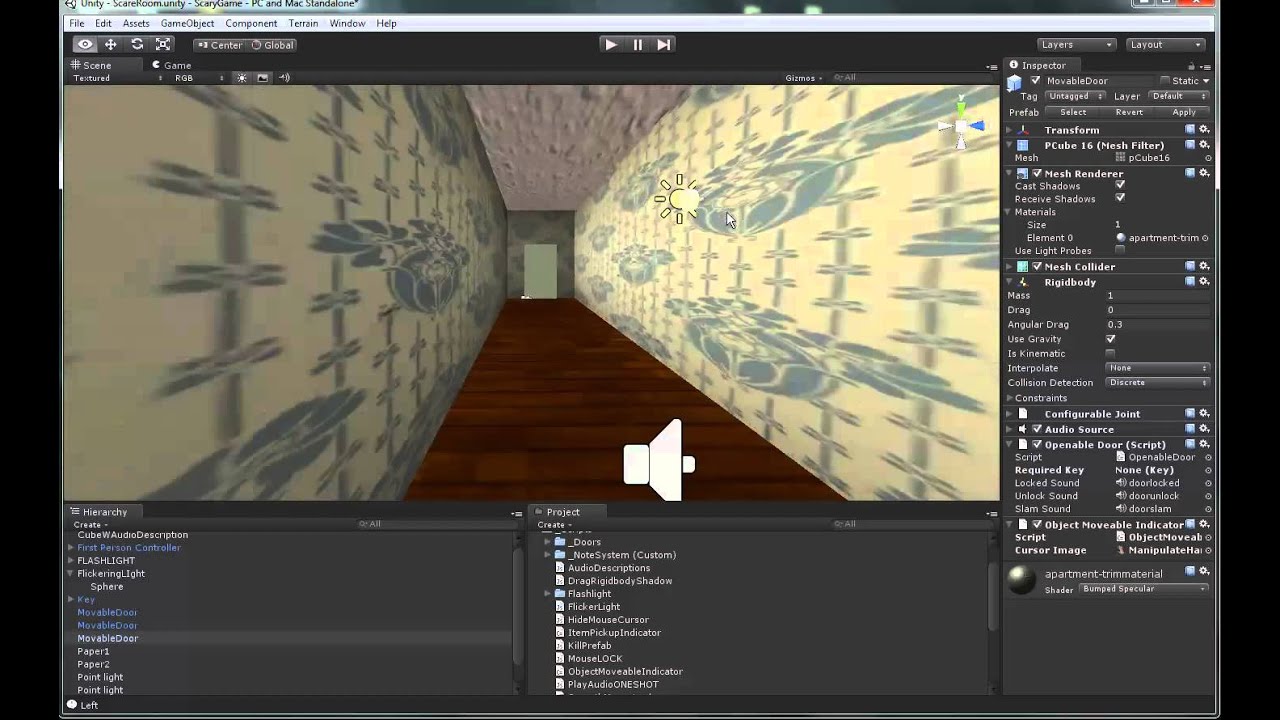Screen dimensions: 1280x720
Task: Select FlickerLight in Project panel
Action: (593, 607)
